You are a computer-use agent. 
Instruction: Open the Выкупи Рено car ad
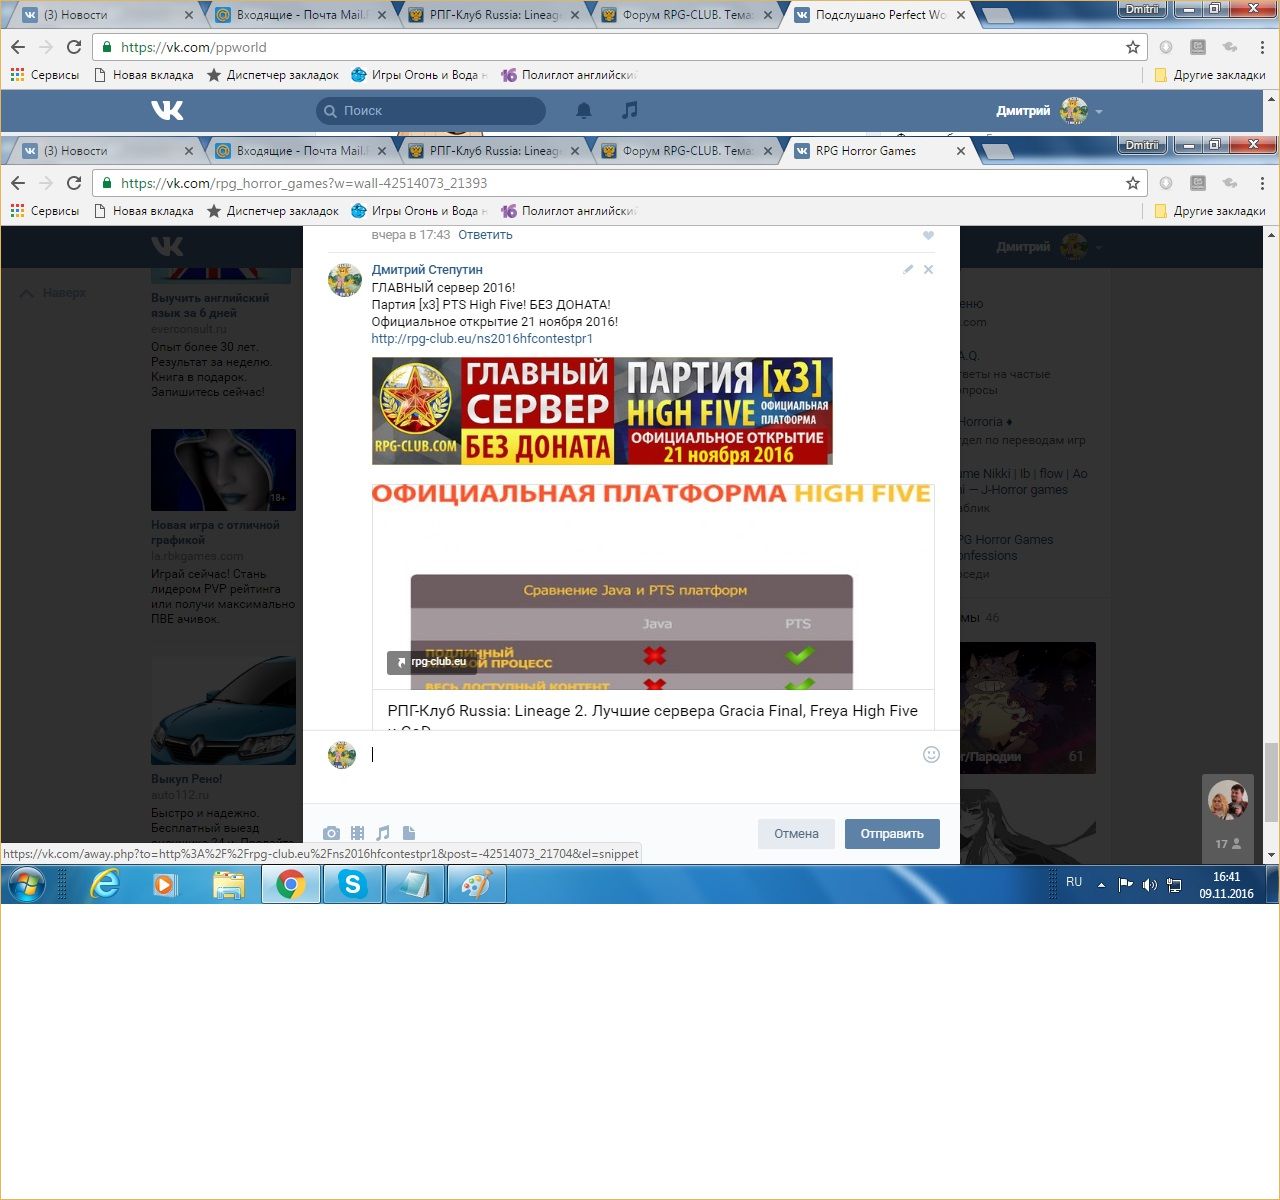[223, 712]
